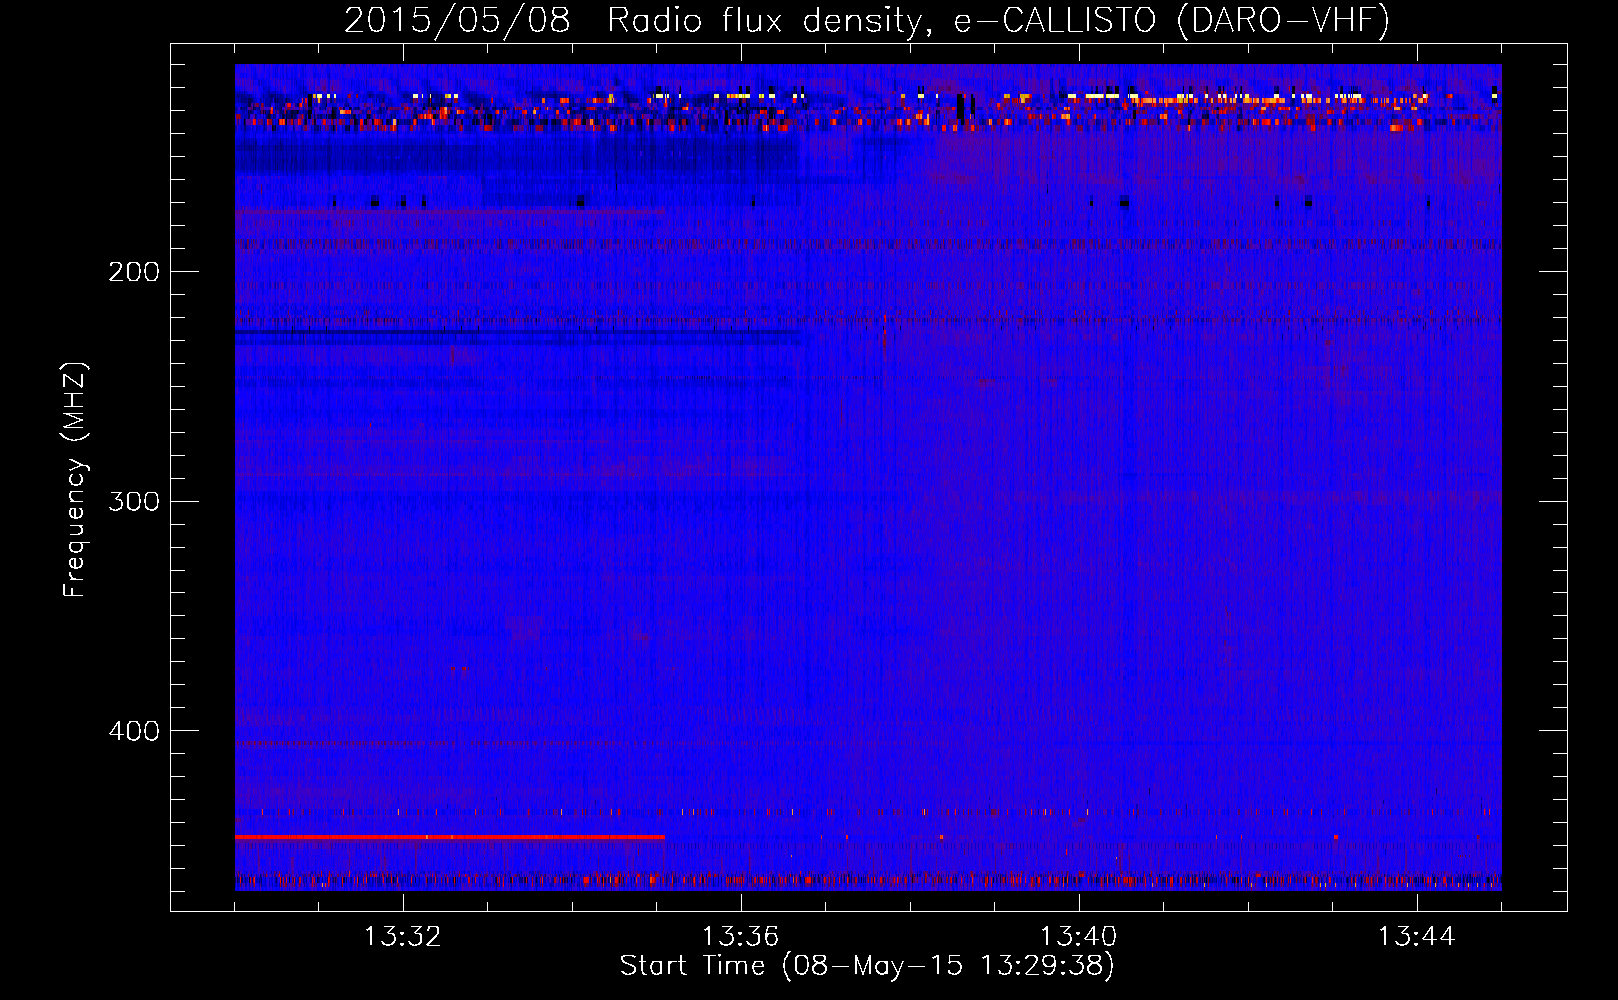Select the 13:36 time axis label
This screenshot has height=1000, width=1618.
(741, 937)
